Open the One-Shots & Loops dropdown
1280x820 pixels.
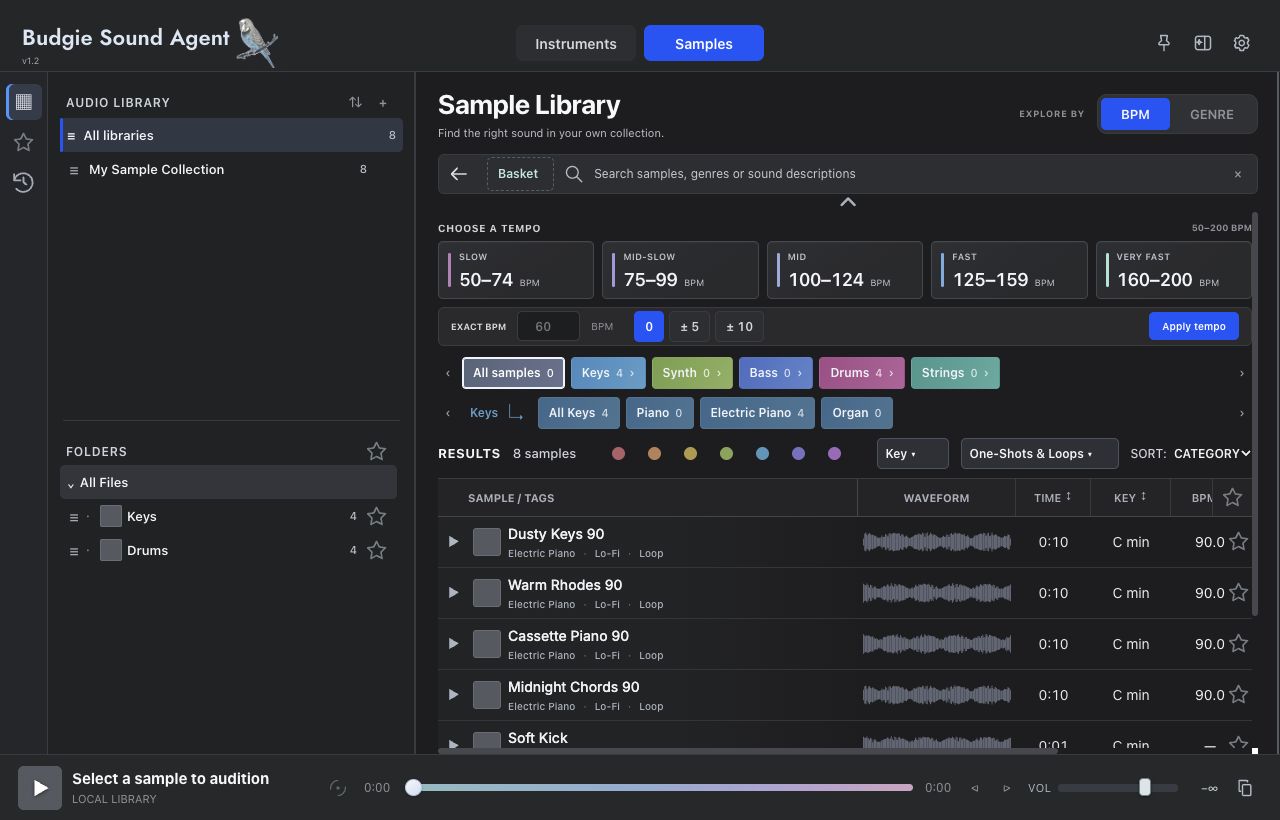point(1040,454)
